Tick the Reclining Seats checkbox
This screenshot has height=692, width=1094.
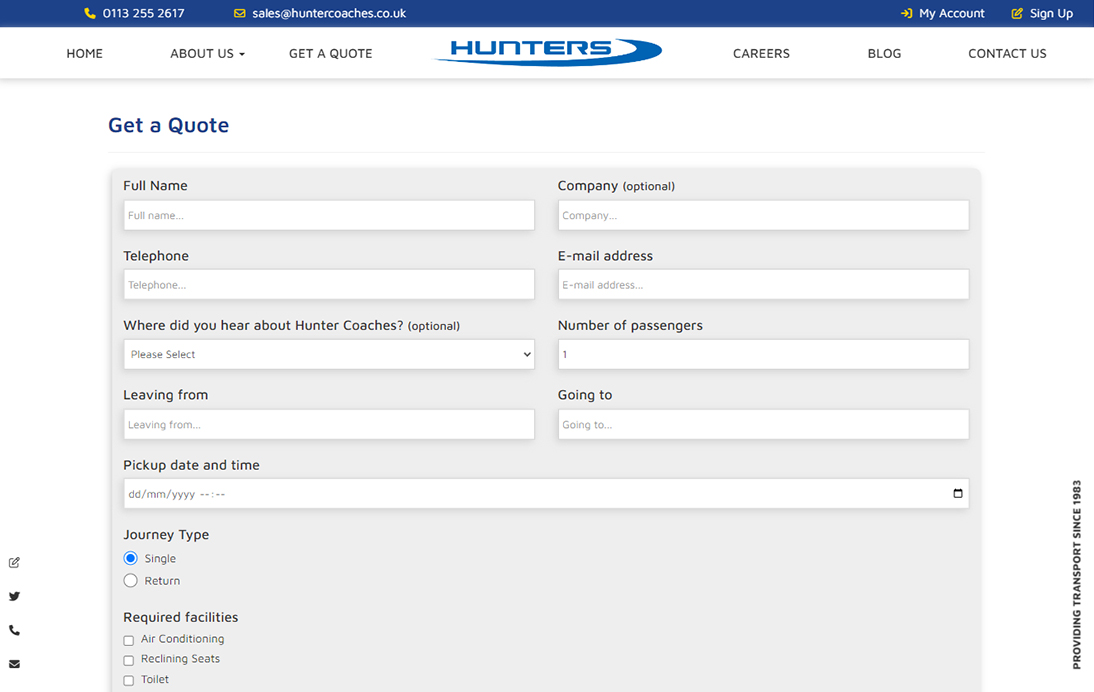[x=128, y=660]
